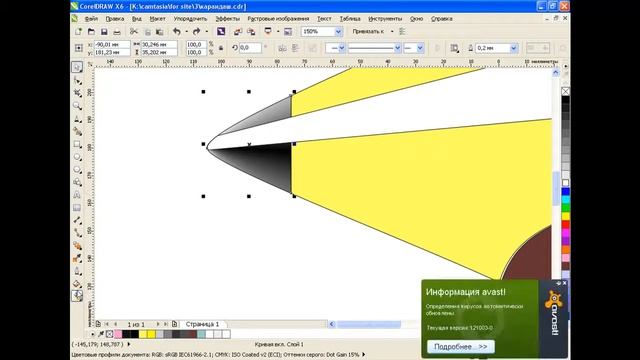This screenshot has height=360, width=640.
Task: Create a new document
Action: pos(78,31)
